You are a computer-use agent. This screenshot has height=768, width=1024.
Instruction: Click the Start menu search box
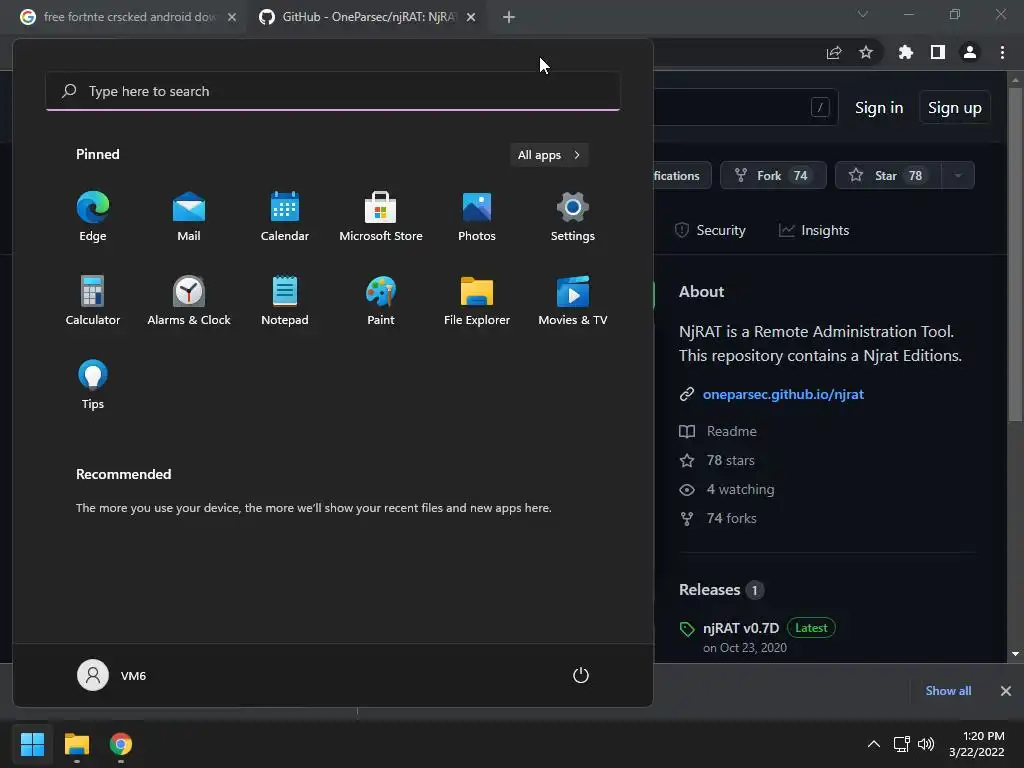click(x=333, y=91)
